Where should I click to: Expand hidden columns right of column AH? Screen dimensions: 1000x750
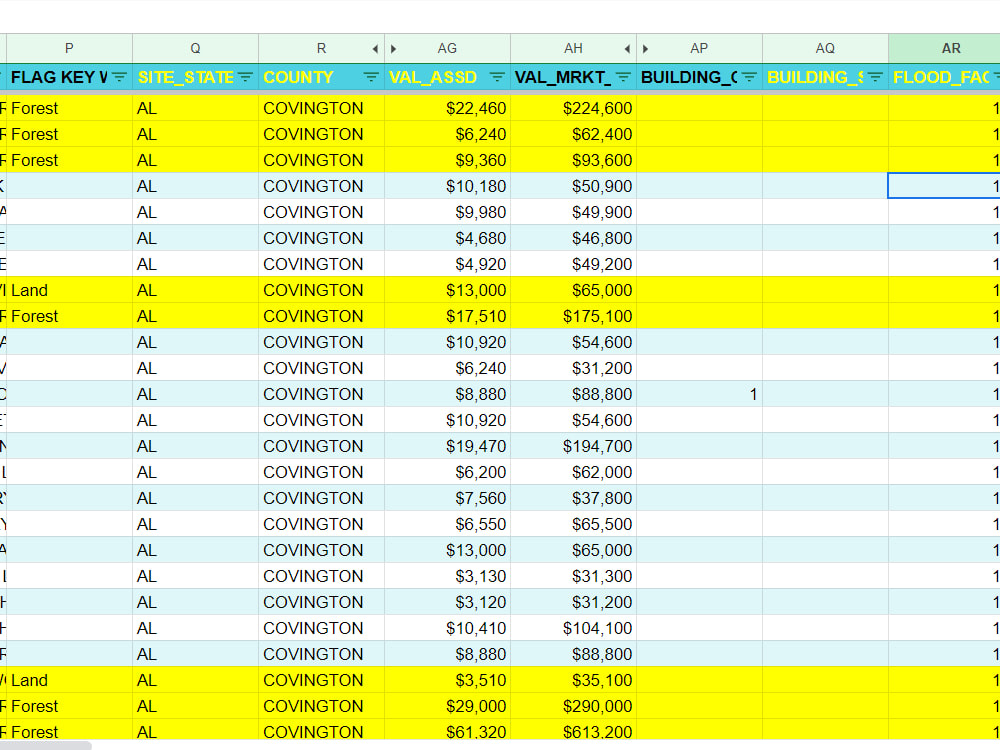(x=628, y=49)
